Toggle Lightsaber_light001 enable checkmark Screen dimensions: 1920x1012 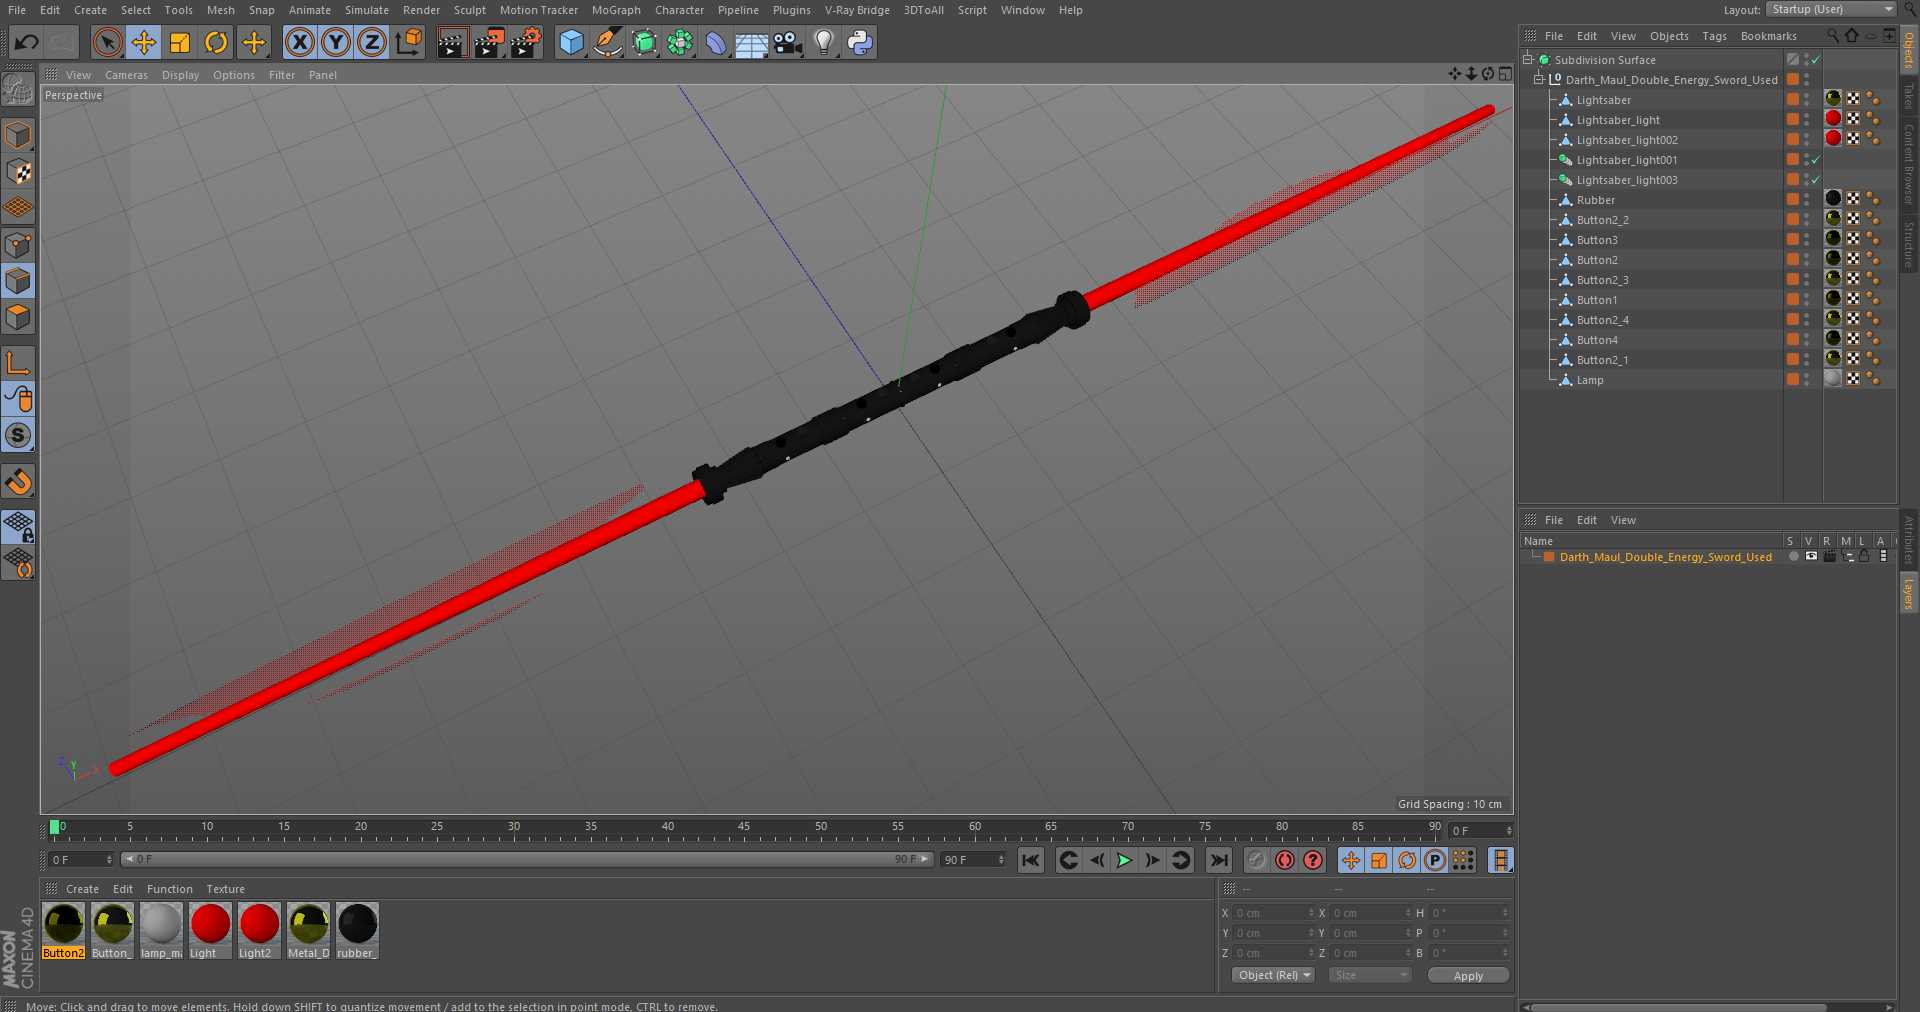pyautogui.click(x=1815, y=160)
